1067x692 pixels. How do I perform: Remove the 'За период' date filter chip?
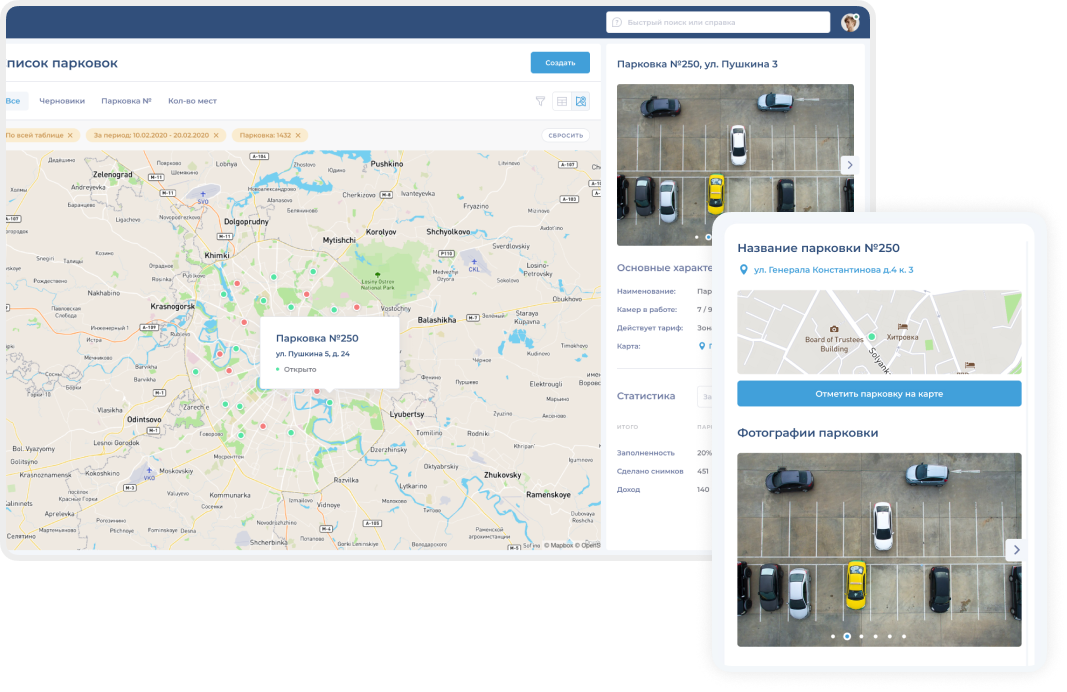pyautogui.click(x=216, y=135)
